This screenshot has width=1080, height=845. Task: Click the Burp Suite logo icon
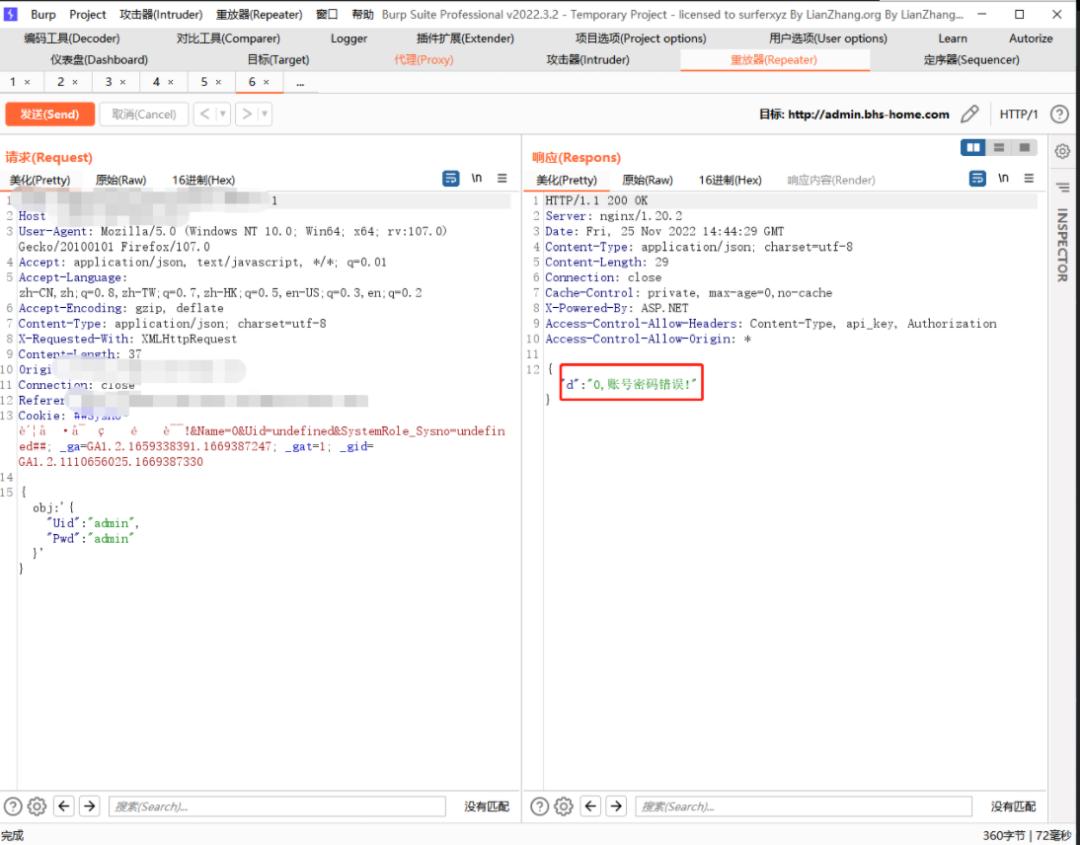(11, 14)
